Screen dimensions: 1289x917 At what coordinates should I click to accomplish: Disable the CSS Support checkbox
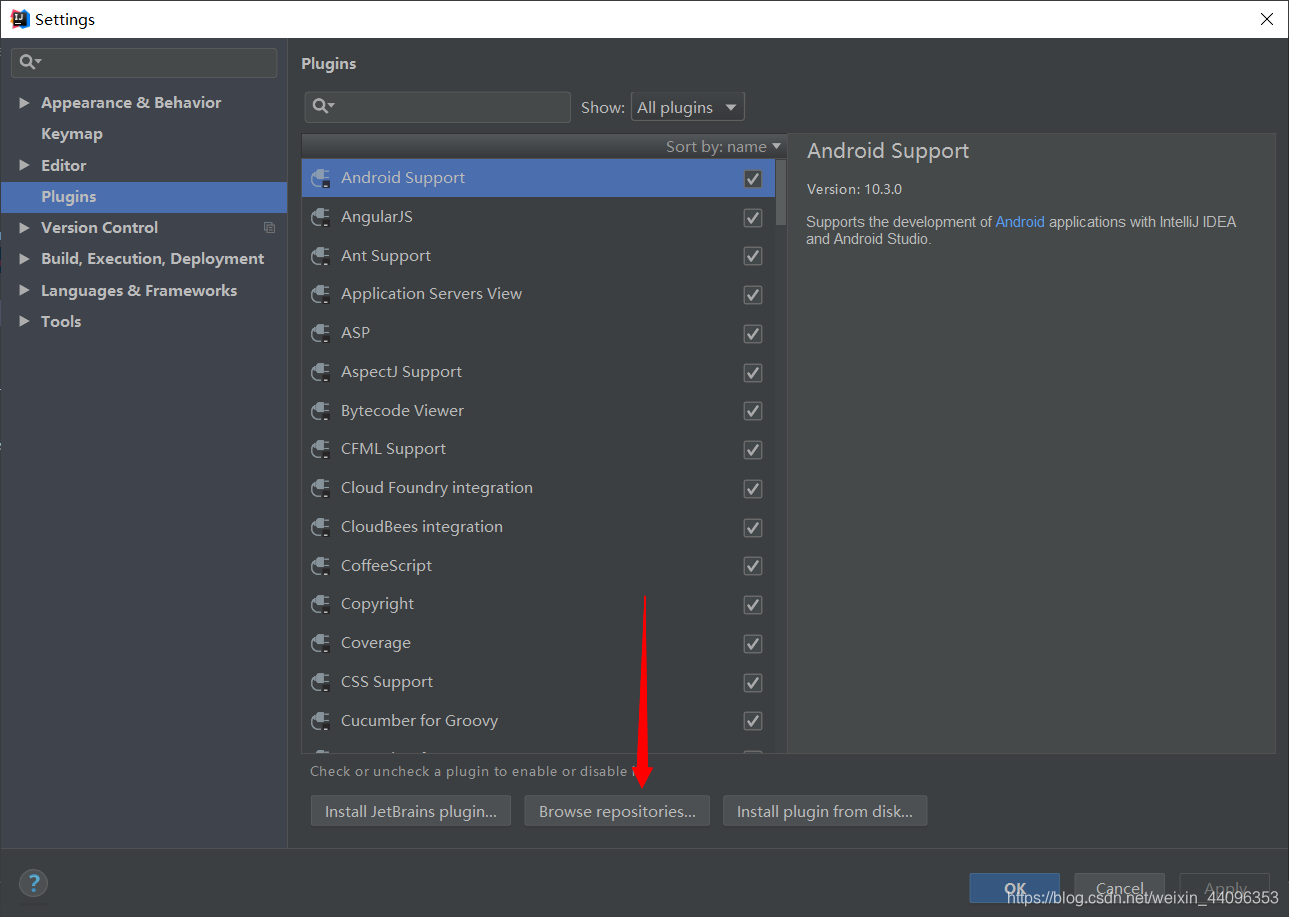[x=753, y=683]
